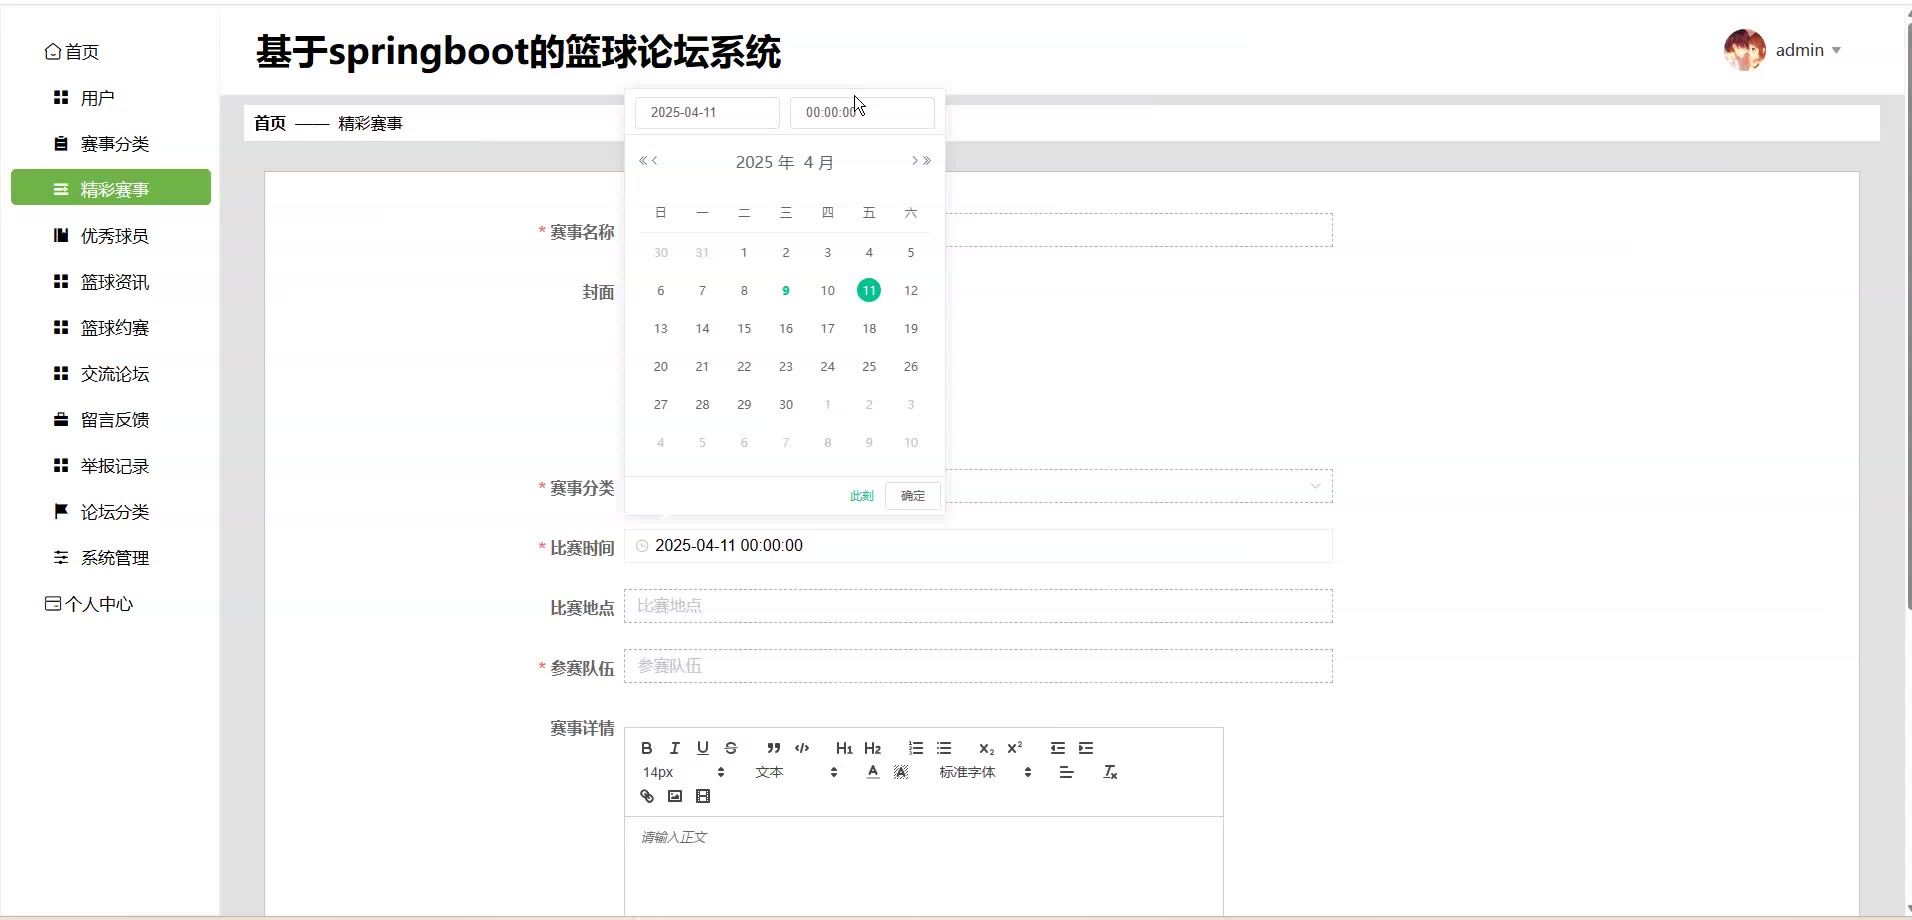Go to next month in calendar

click(x=915, y=161)
